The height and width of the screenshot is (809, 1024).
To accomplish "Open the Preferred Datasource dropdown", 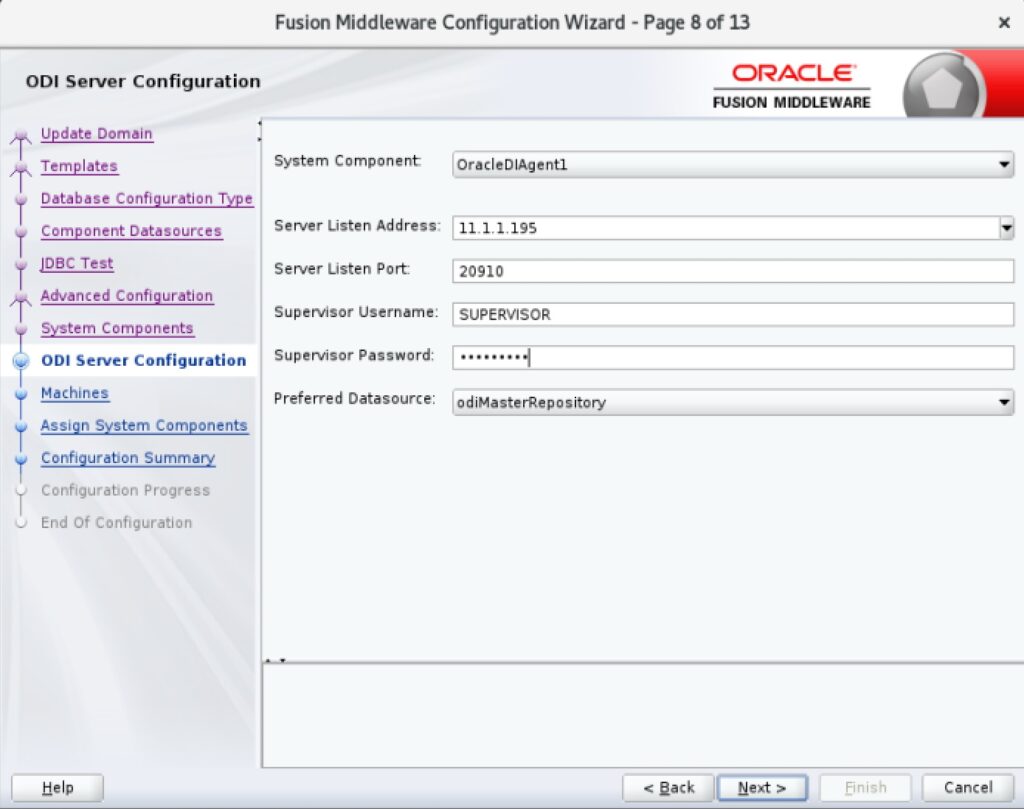I will (733, 402).
